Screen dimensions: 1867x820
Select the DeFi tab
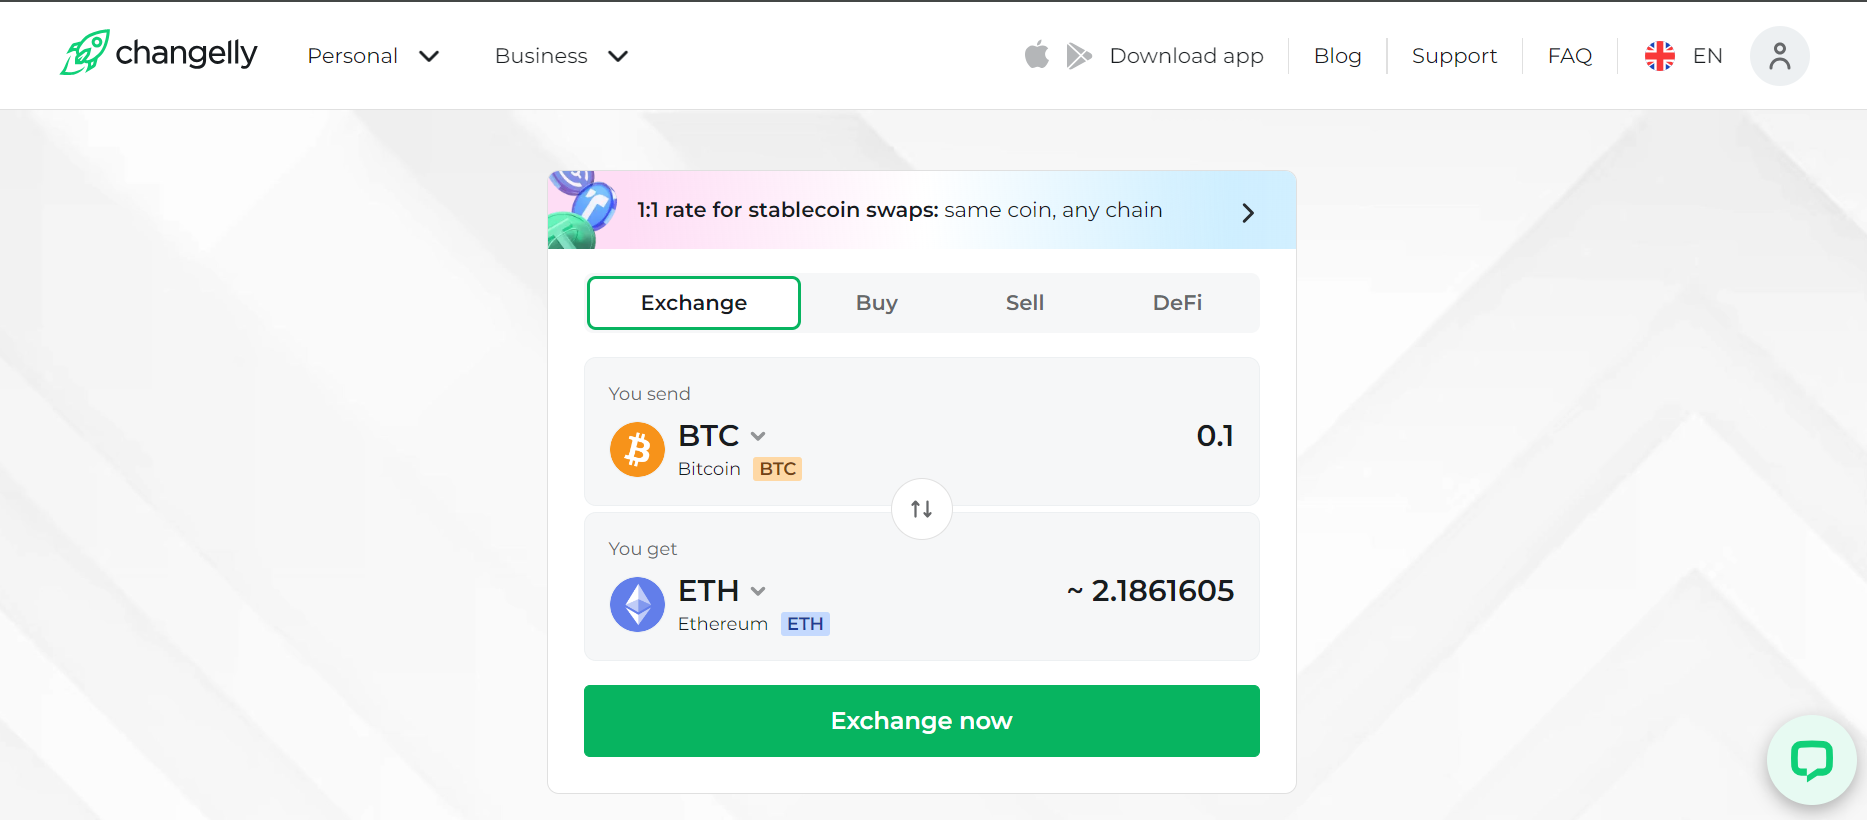pos(1177,302)
